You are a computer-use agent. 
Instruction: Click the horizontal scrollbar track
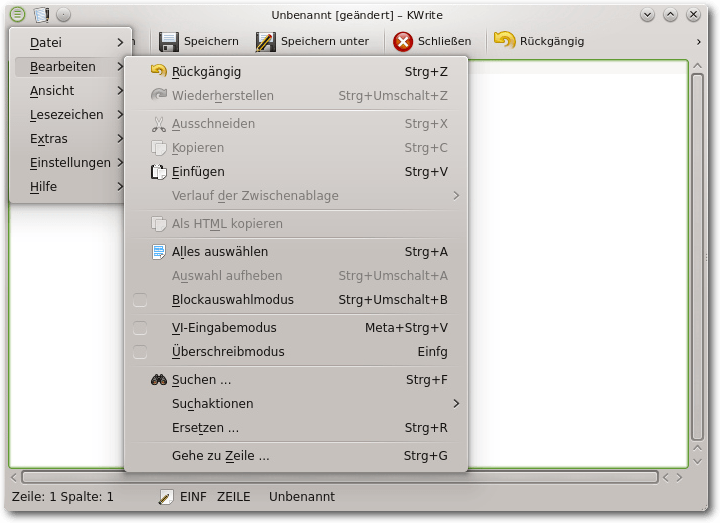340,478
